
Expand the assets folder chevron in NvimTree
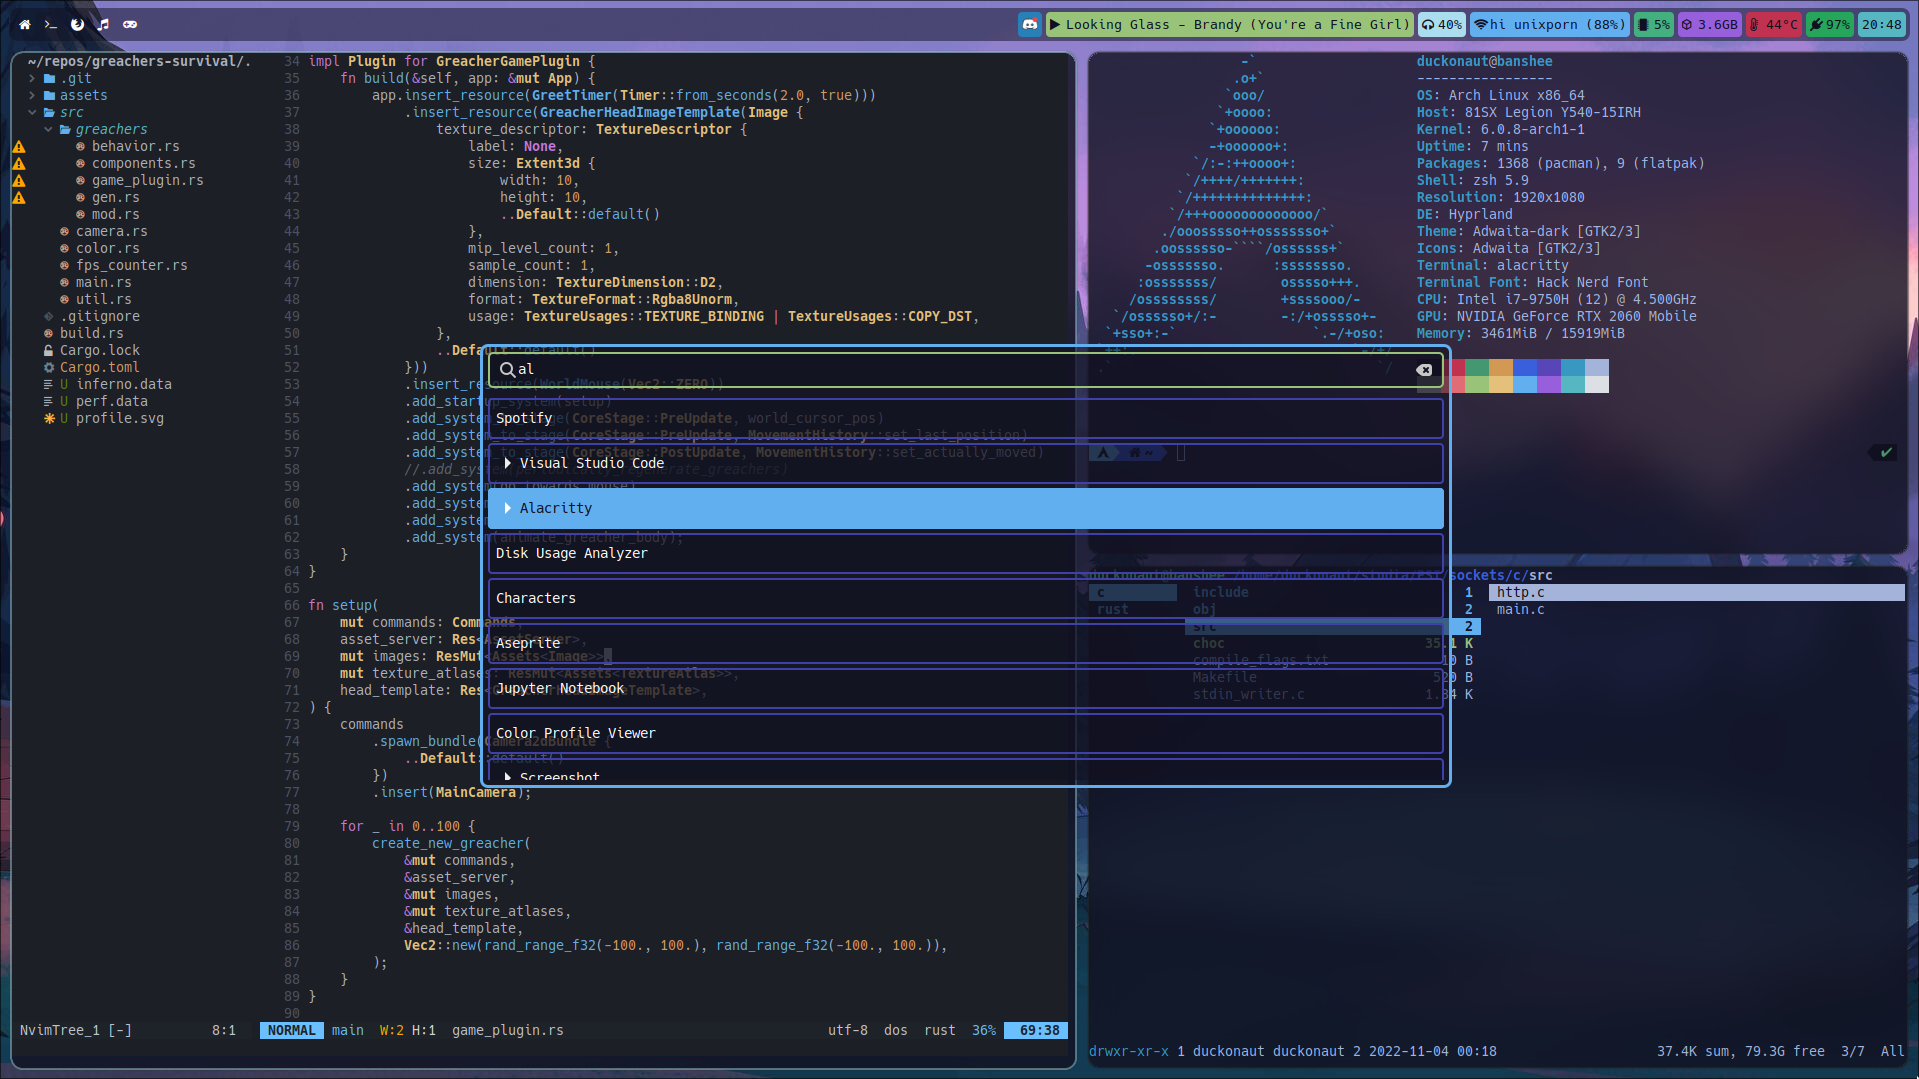33,95
